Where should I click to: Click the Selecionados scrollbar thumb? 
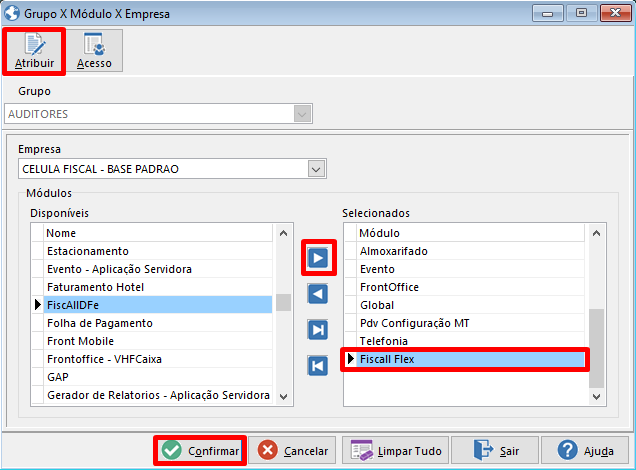point(596,348)
